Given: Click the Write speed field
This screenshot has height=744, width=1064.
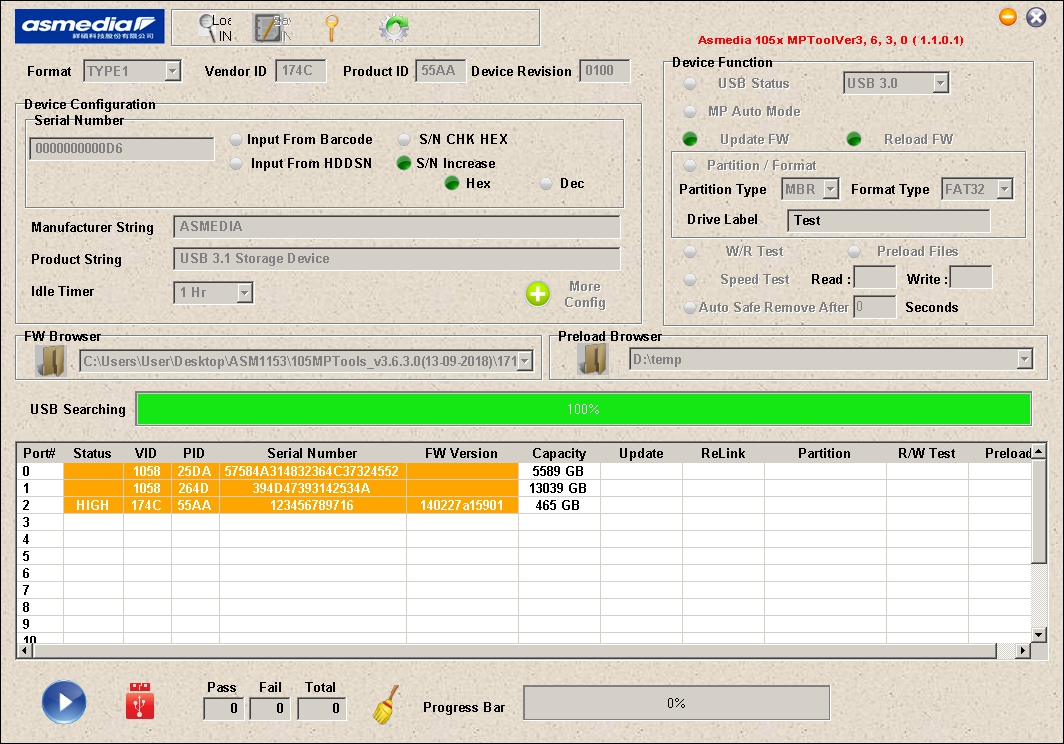Looking at the screenshot, I should pyautogui.click(x=970, y=278).
